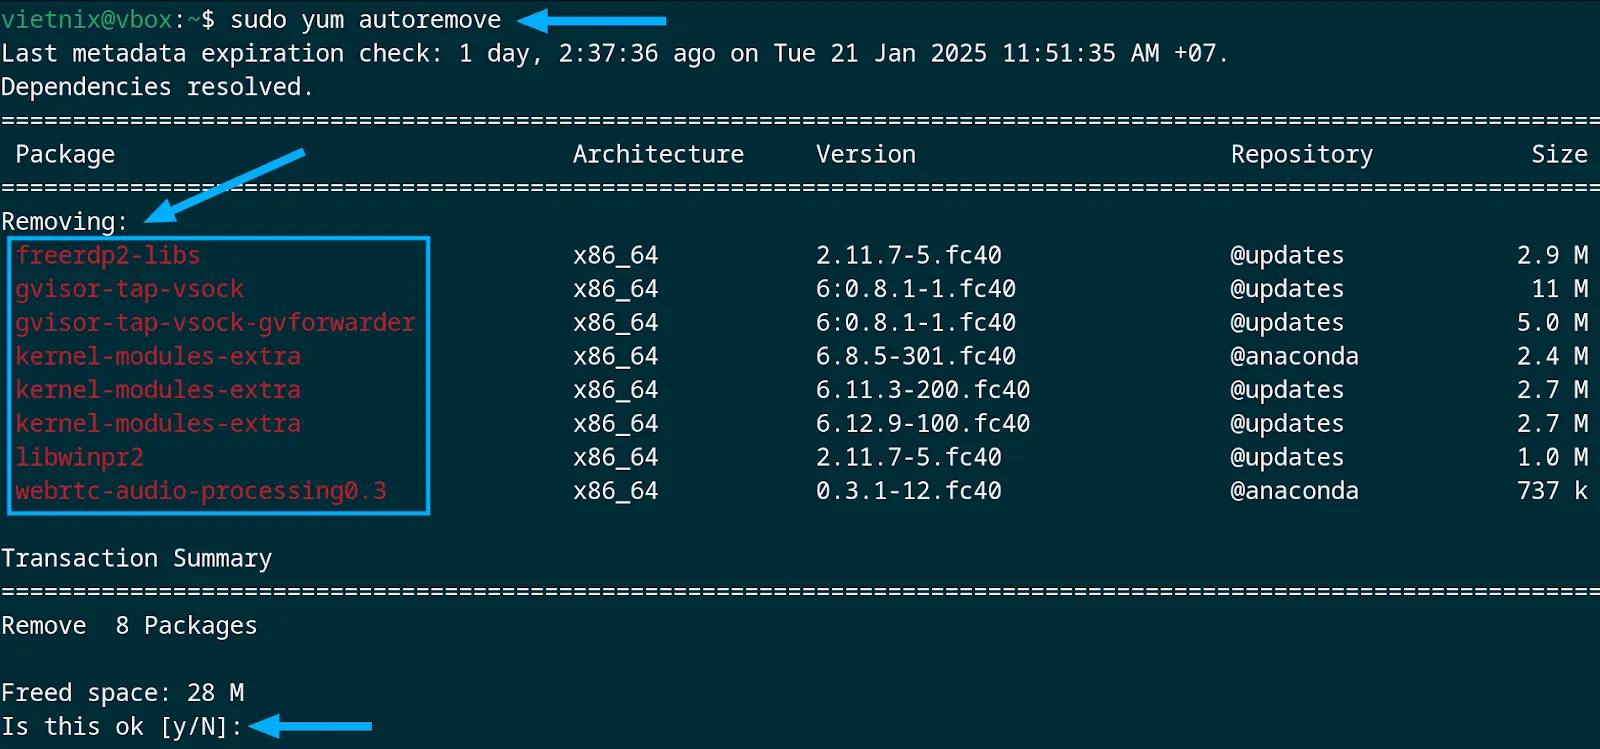Click the 'Package' column header
1600x749 pixels.
(65, 155)
